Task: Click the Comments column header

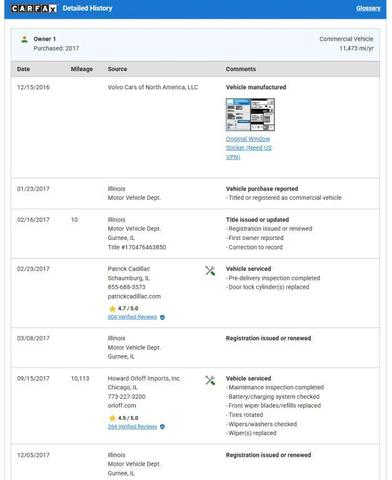Action: 241,69
